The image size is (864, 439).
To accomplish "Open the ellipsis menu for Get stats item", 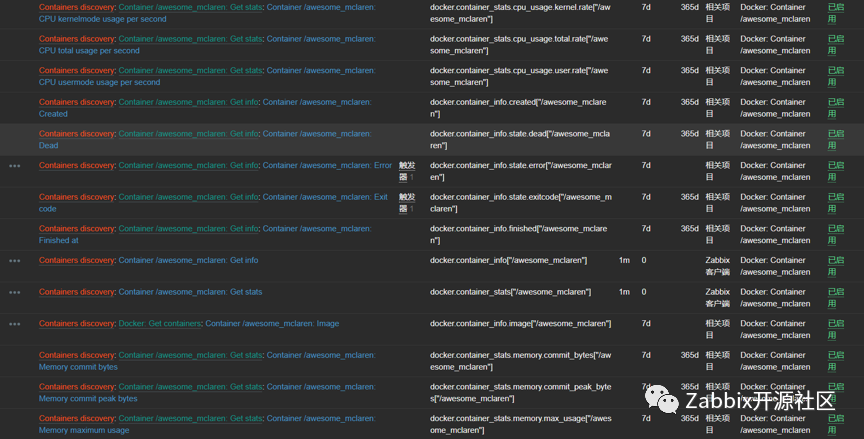I will click(14, 292).
